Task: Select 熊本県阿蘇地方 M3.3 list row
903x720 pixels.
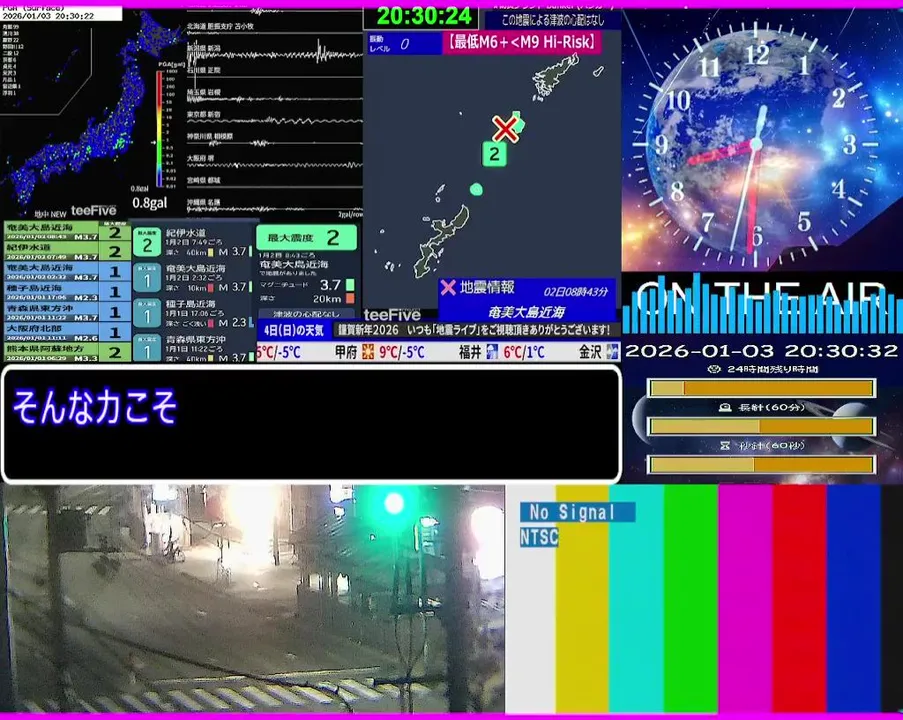Action: tap(67, 353)
